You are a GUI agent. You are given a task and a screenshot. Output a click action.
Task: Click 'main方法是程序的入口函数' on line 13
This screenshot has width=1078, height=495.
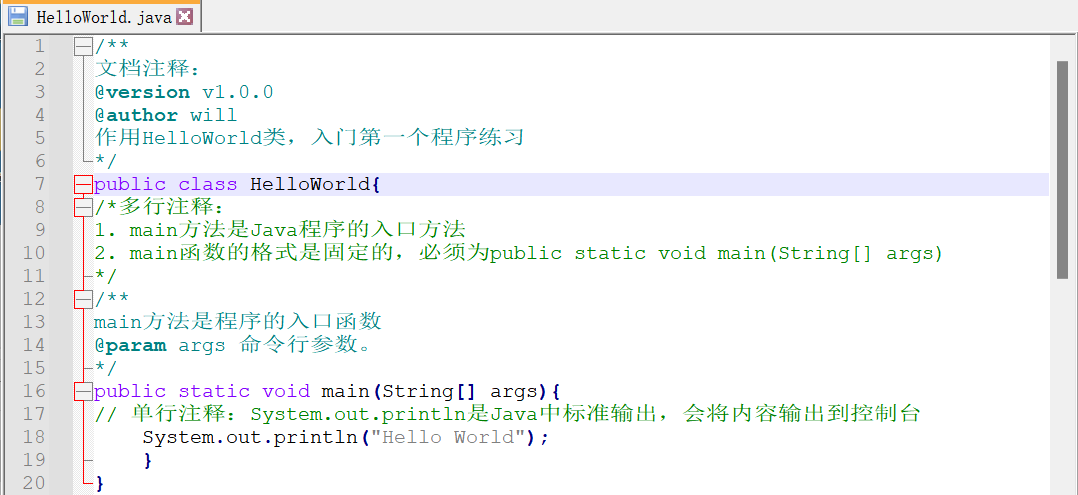pos(238,322)
